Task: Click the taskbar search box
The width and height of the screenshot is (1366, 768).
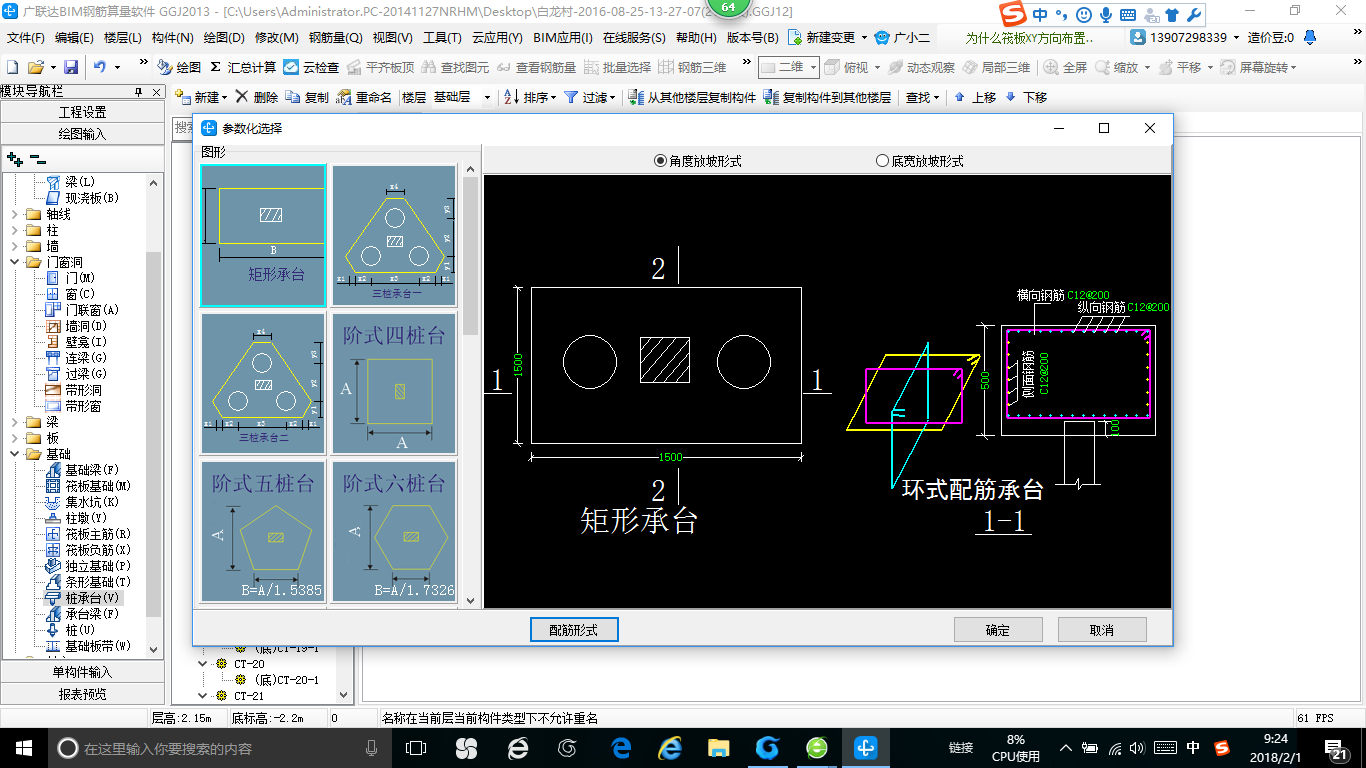Action: (220, 748)
